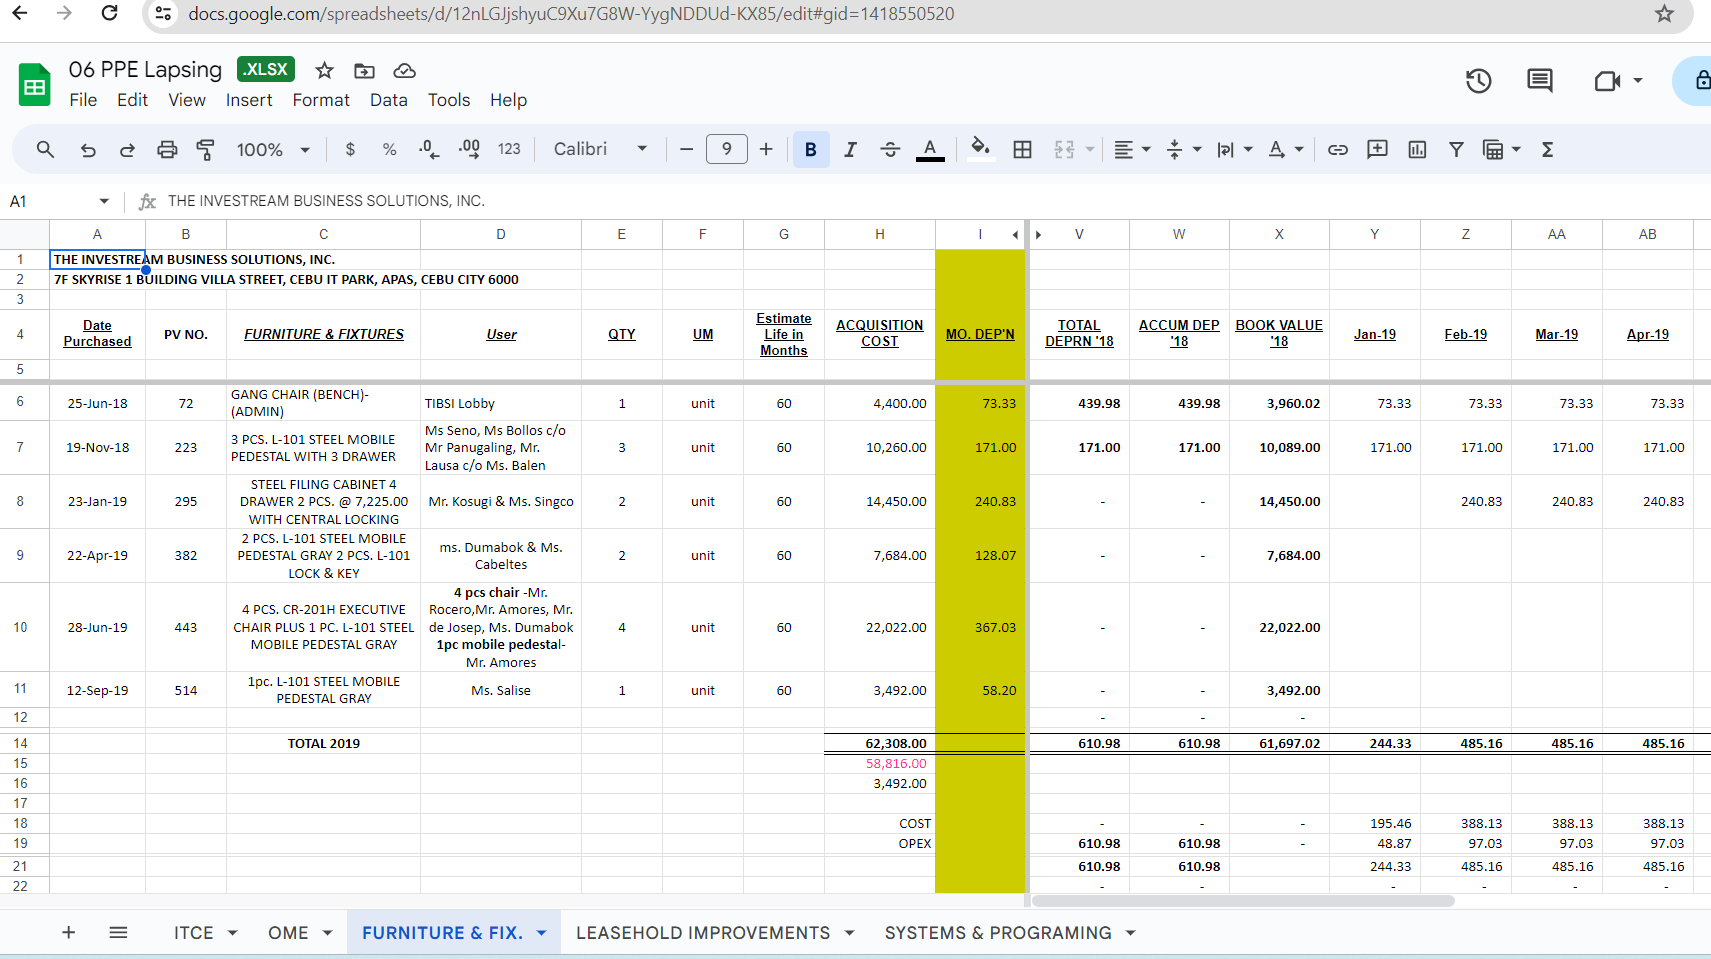Open version history clock icon

pos(1478,81)
